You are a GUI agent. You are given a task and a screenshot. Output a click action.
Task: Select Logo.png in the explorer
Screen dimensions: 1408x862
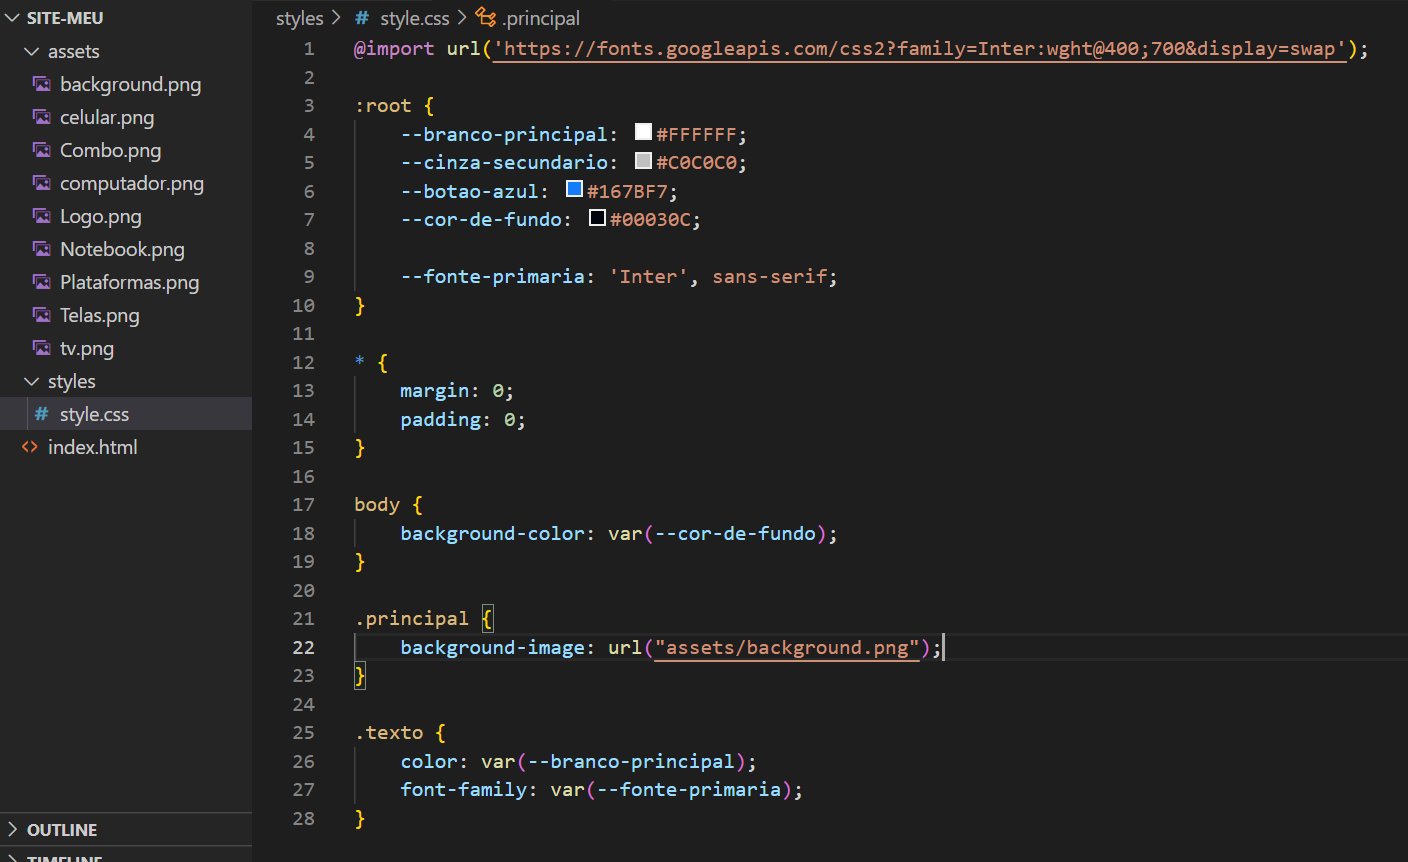click(101, 216)
